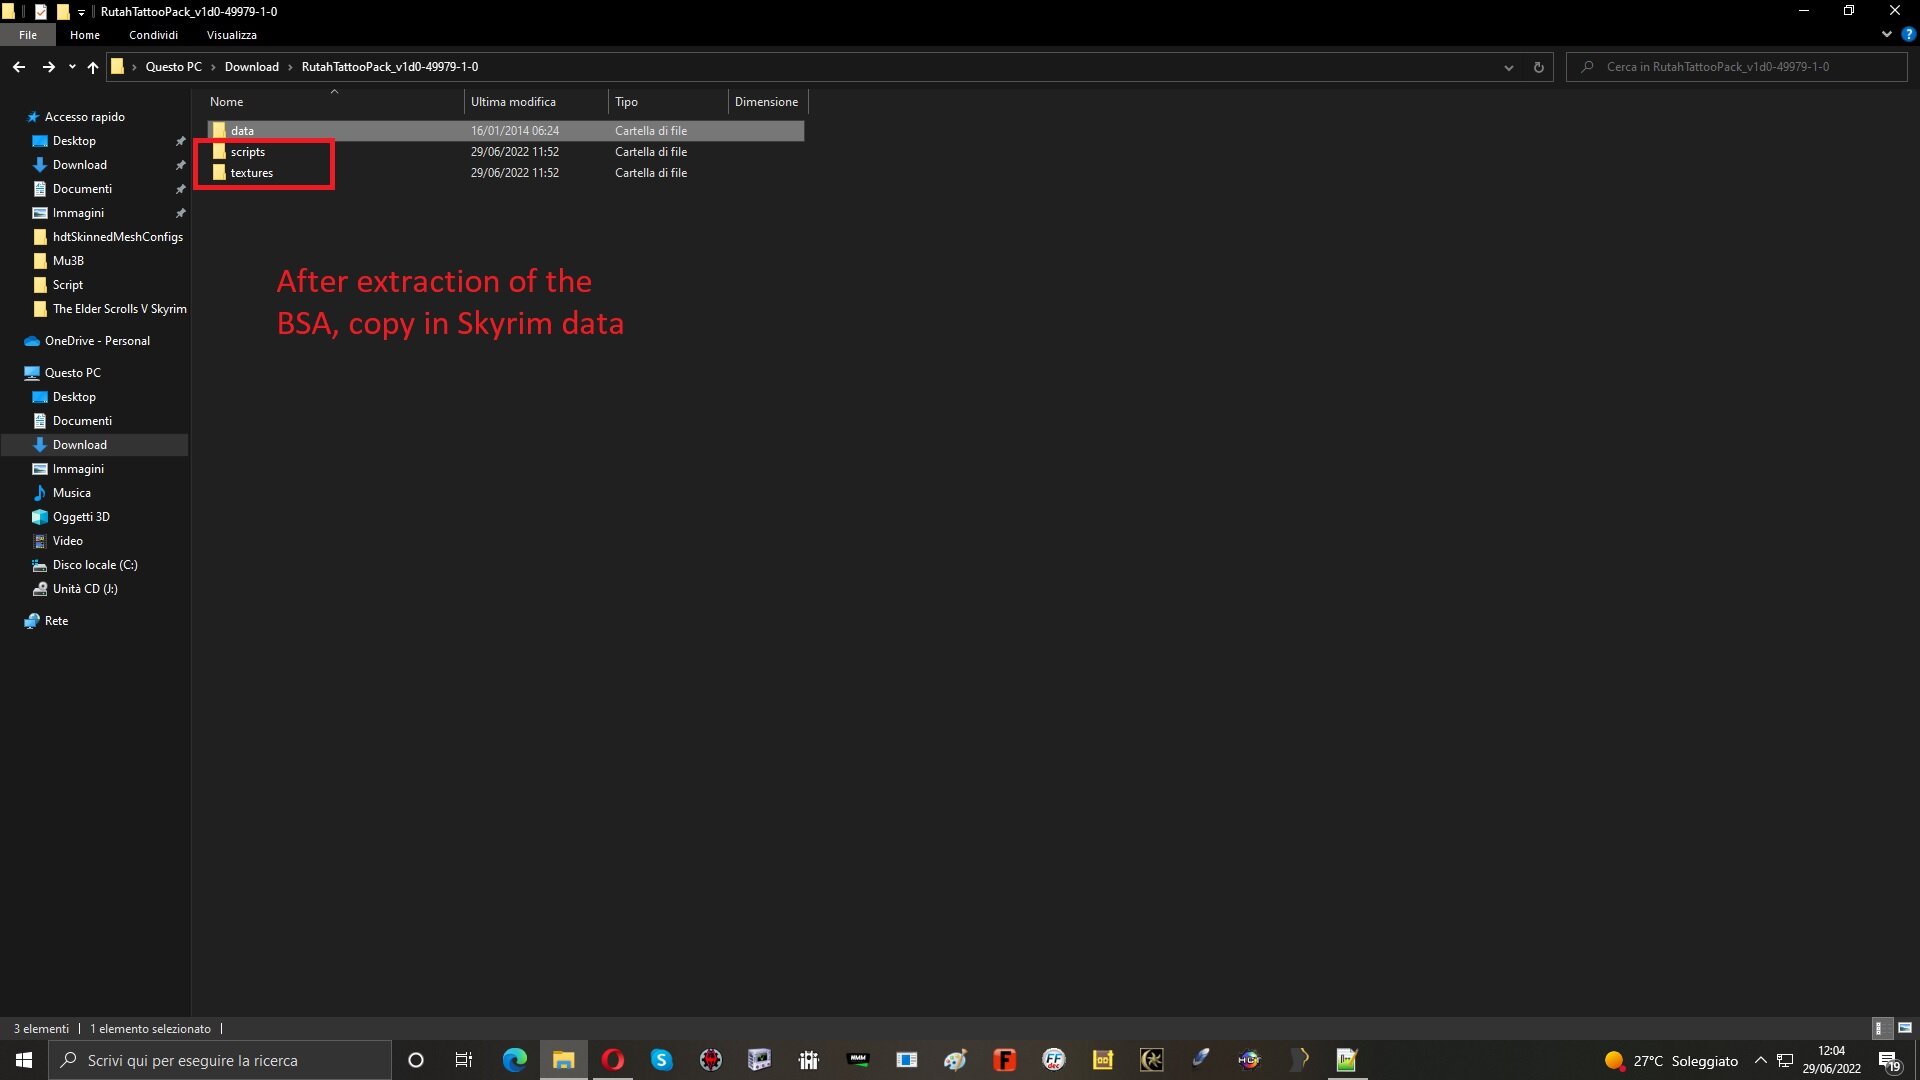Select OneDrive - Personal in sidebar
Image resolution: width=1920 pixels, height=1080 pixels.
(x=97, y=341)
